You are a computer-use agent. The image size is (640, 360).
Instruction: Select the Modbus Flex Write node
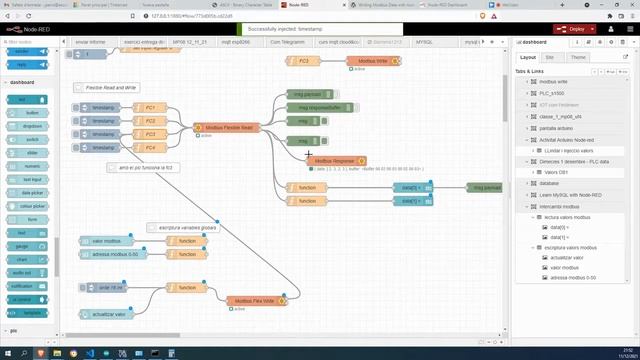pos(257,301)
